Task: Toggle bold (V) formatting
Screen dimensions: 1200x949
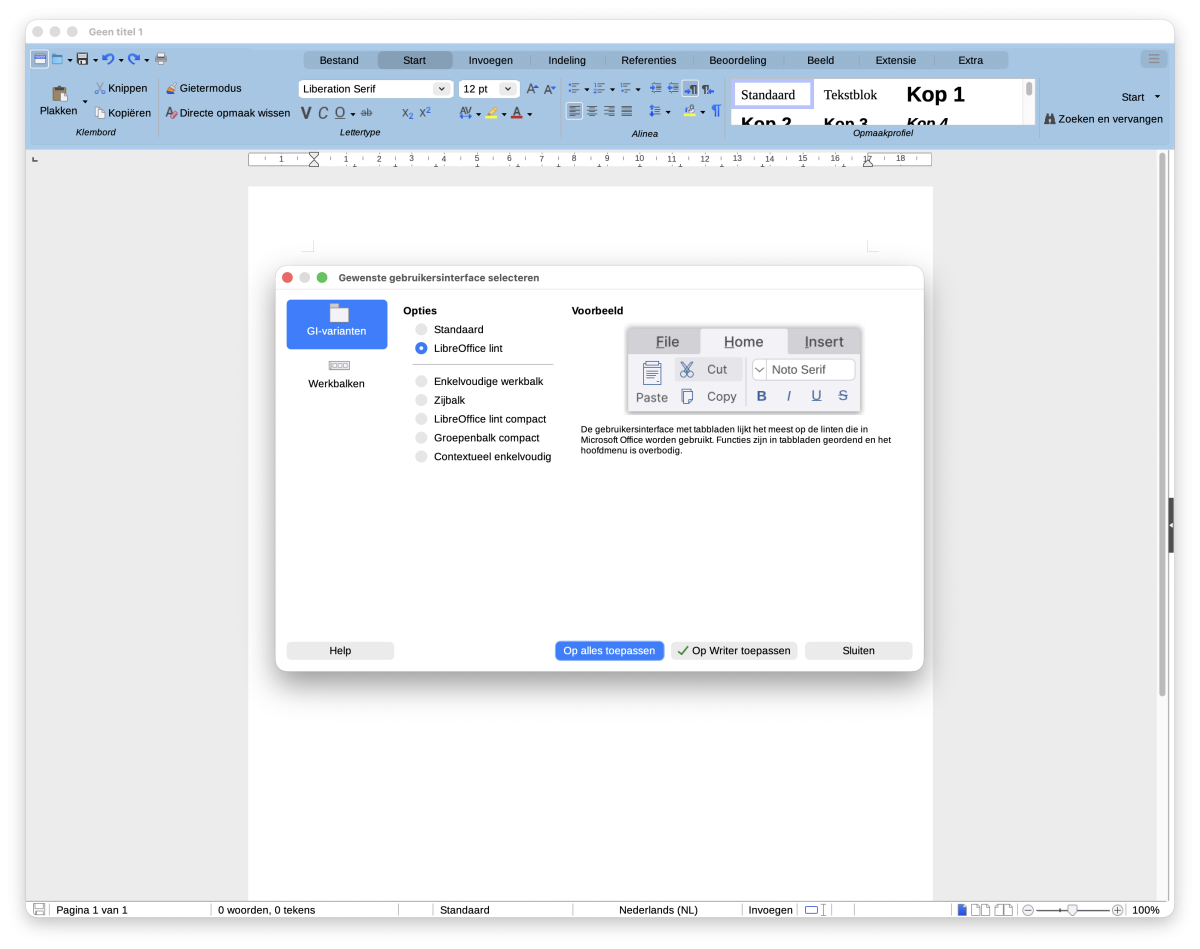Action: click(x=306, y=113)
